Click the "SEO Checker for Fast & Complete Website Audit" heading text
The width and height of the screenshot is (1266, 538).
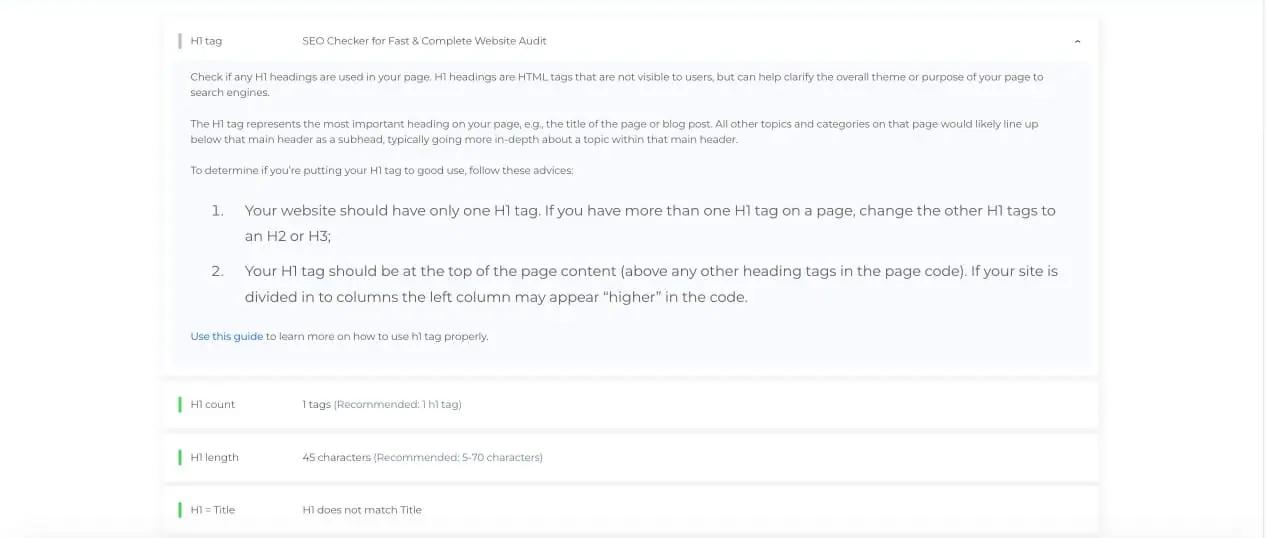[424, 41]
